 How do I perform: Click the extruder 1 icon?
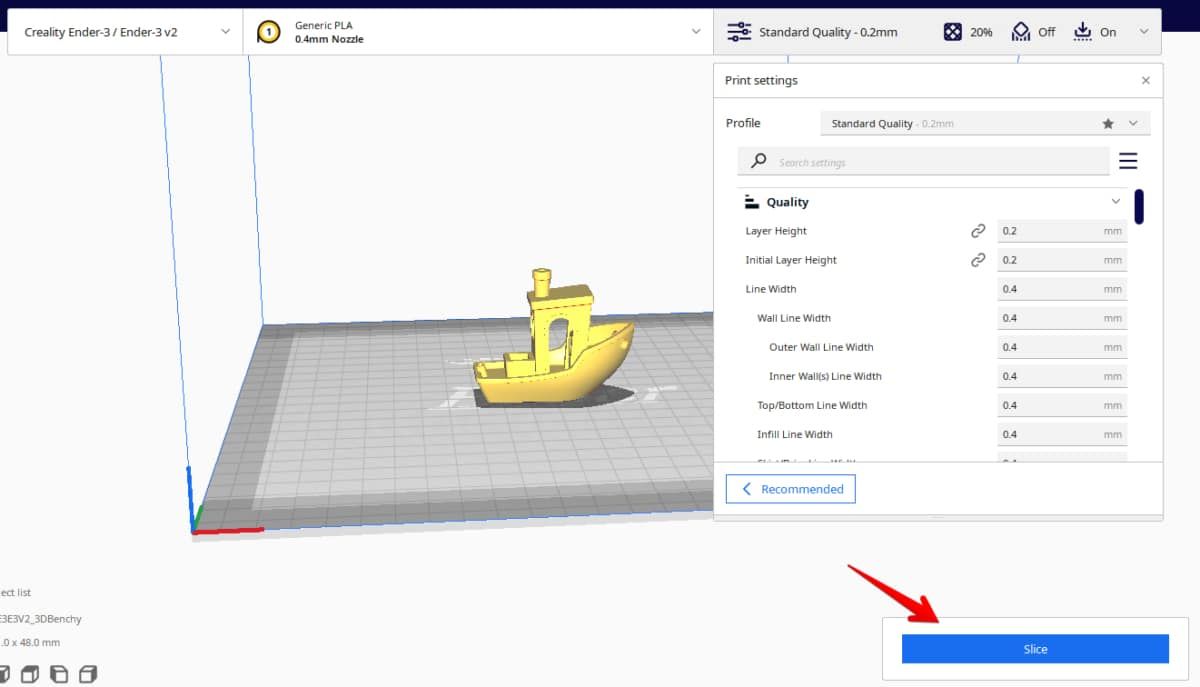pos(267,31)
